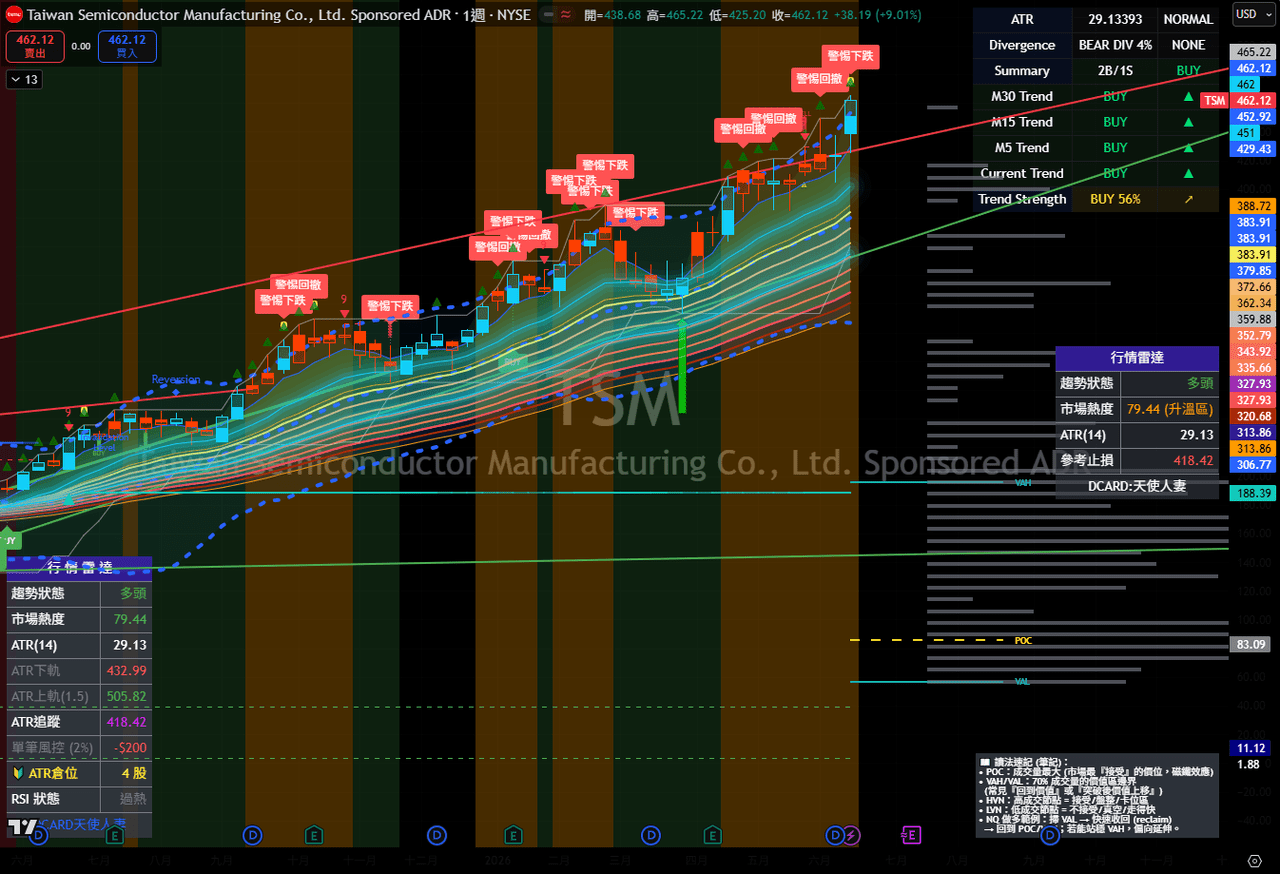Click the VAH label on the volume profile

click(1023, 482)
